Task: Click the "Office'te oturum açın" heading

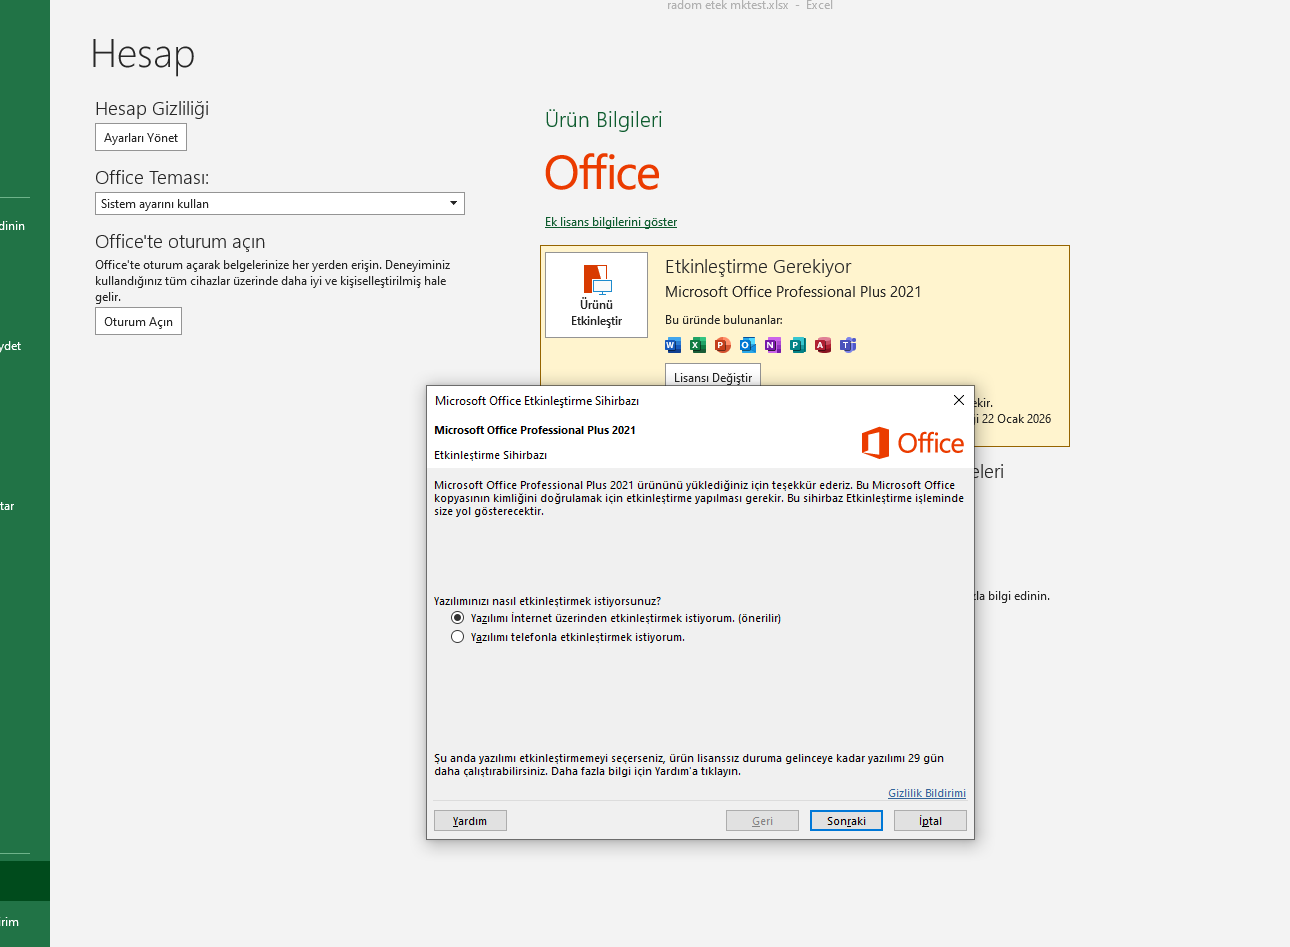Action: [180, 242]
